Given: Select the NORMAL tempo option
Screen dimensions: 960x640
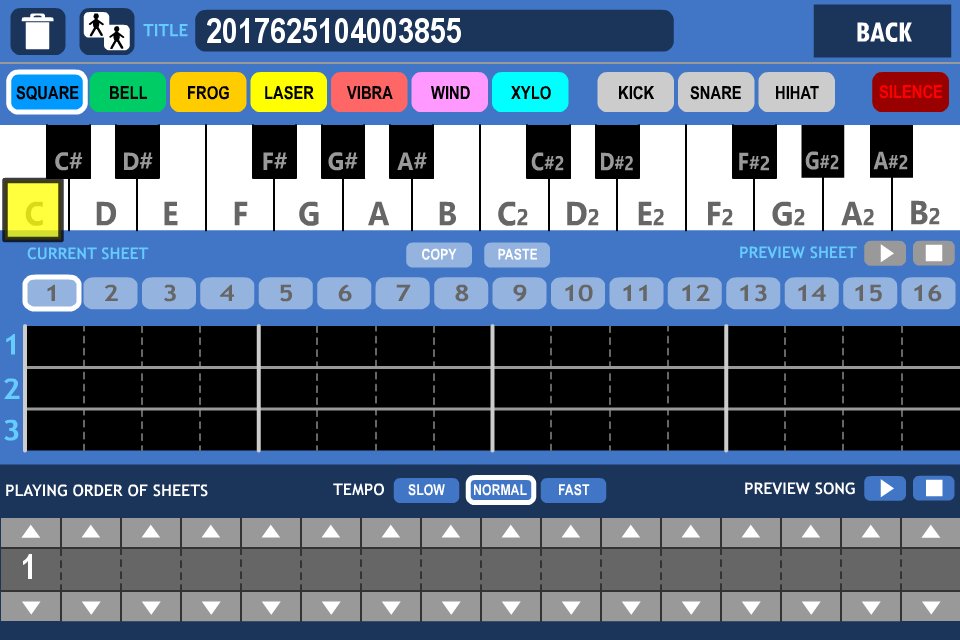Looking at the screenshot, I should pyautogui.click(x=500, y=490).
